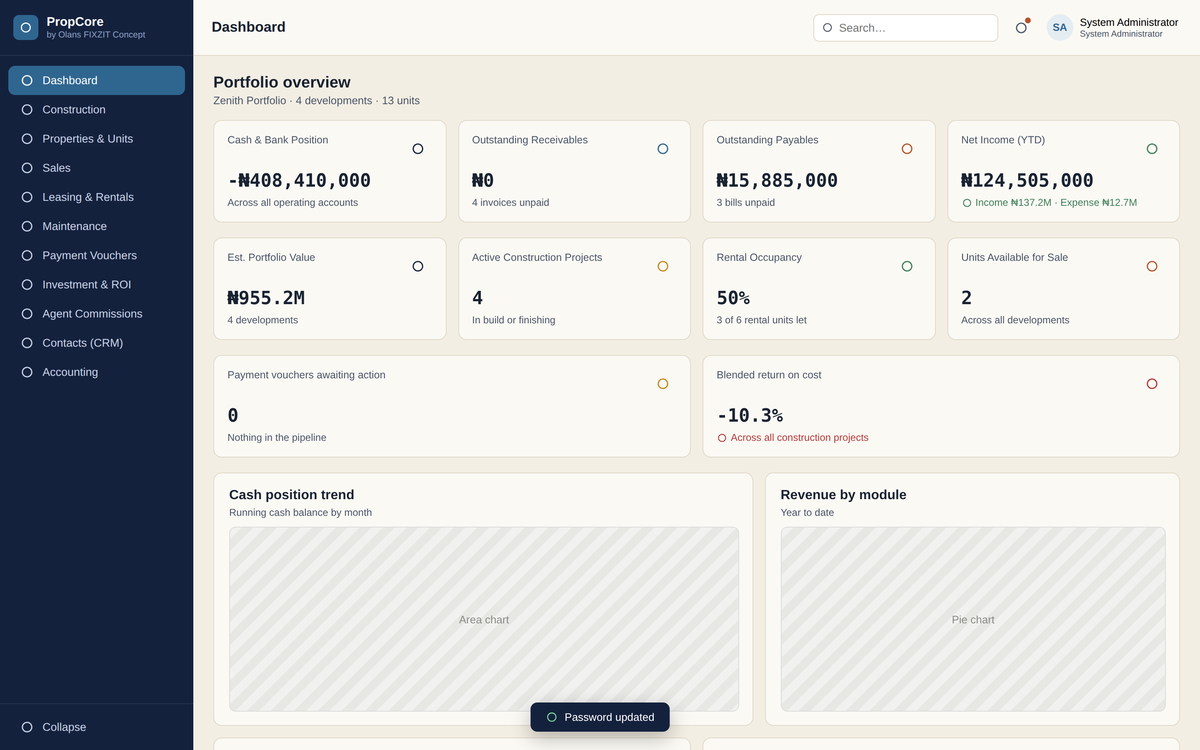
Task: Go to the Dashboard menu item
Action: pos(97,80)
